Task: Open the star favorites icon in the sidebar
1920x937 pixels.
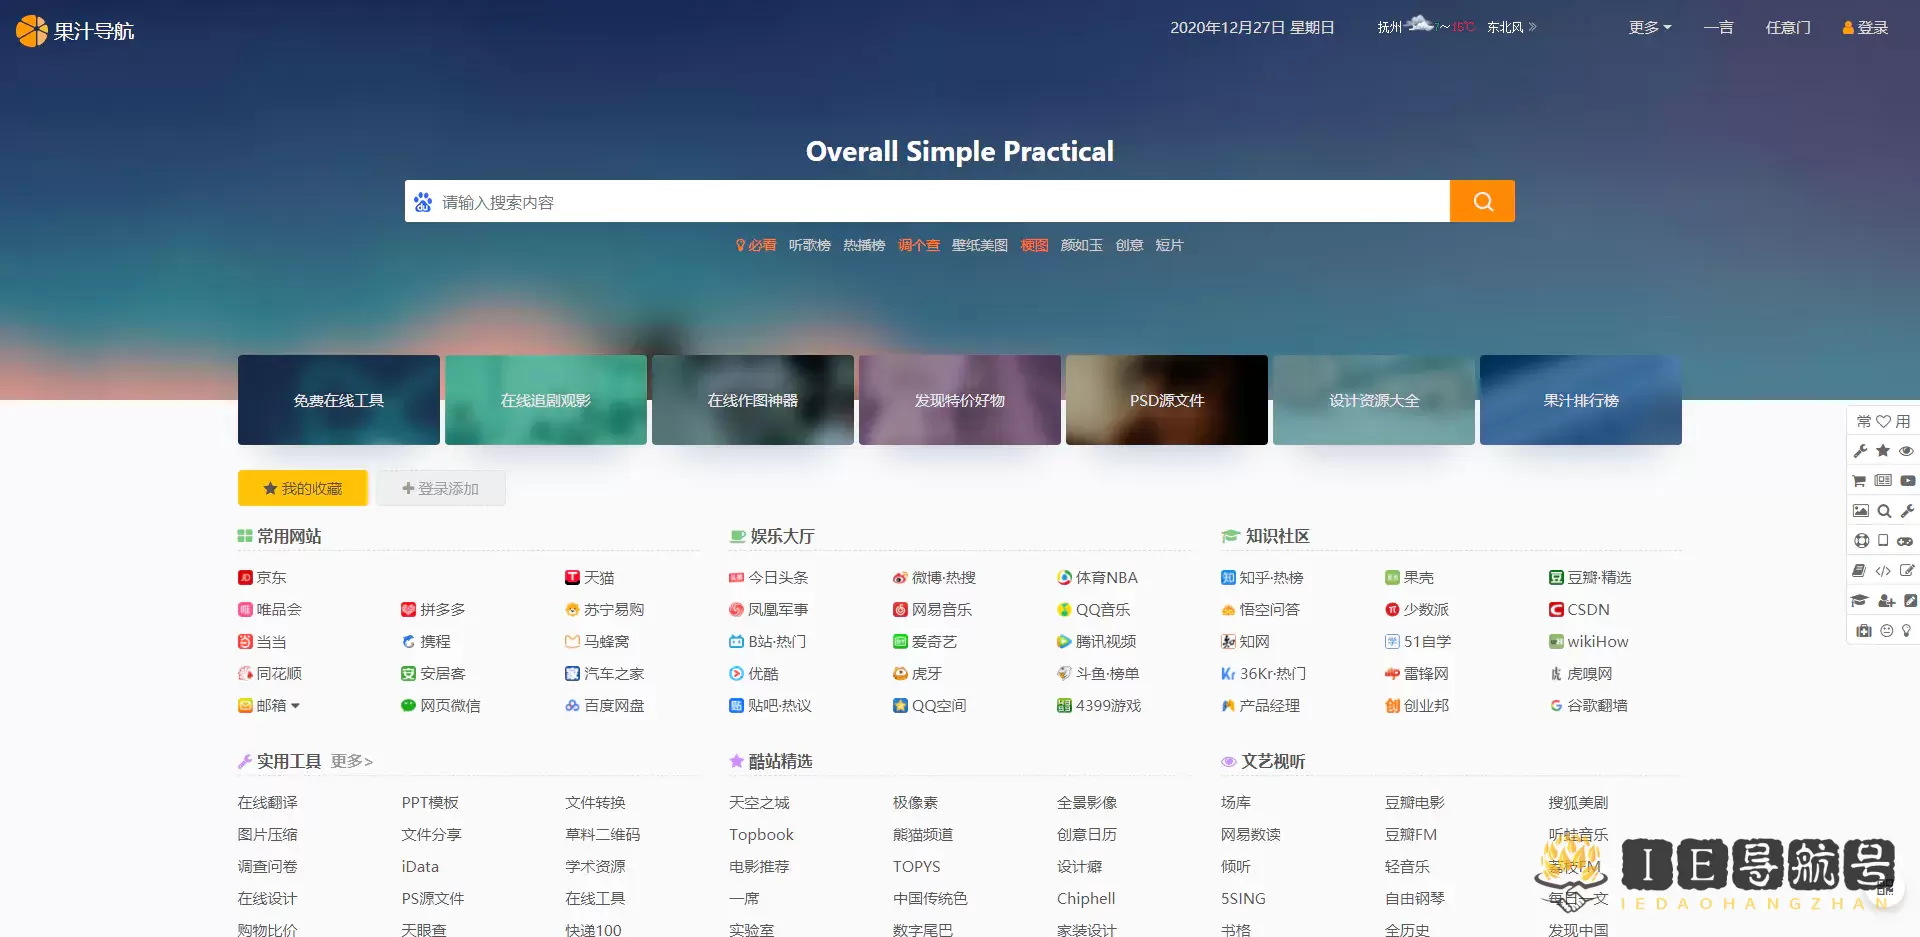Action: pyautogui.click(x=1882, y=450)
